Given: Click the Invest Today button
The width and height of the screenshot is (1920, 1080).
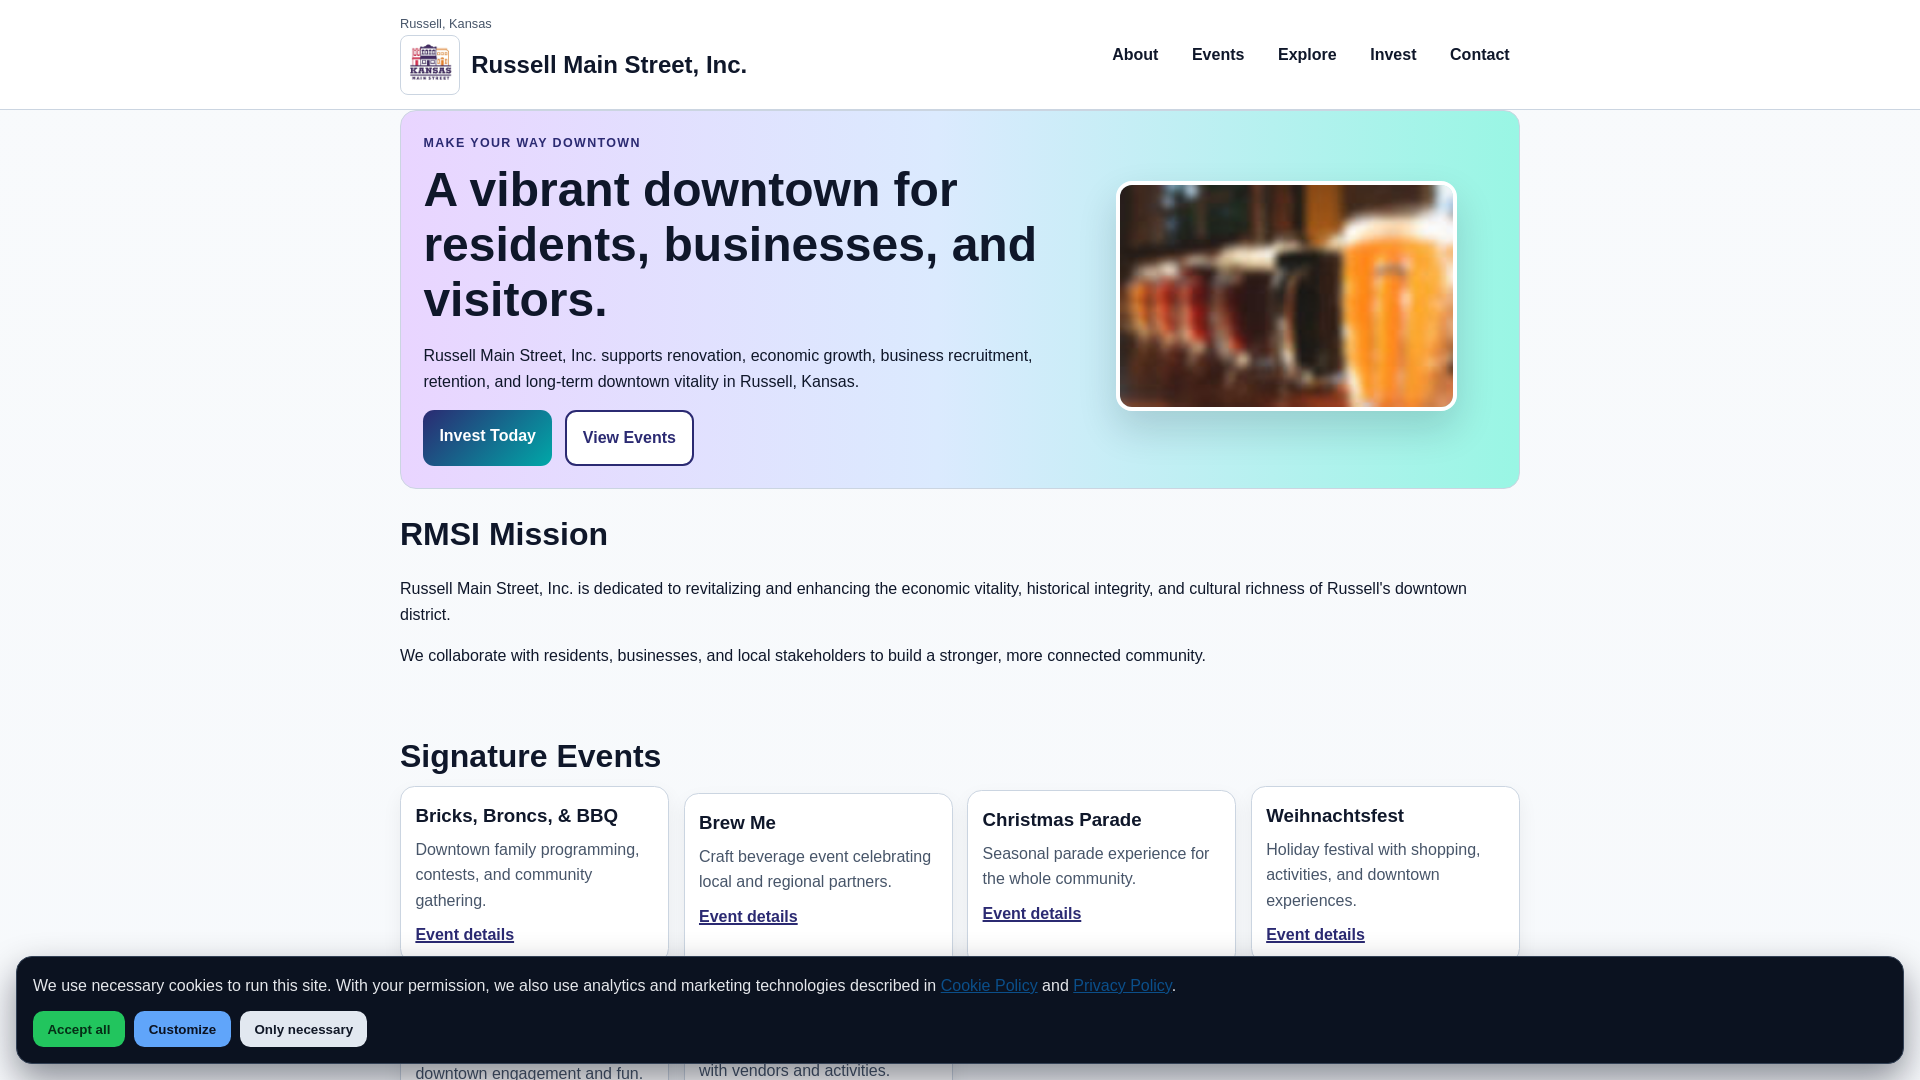Looking at the screenshot, I should (x=487, y=438).
